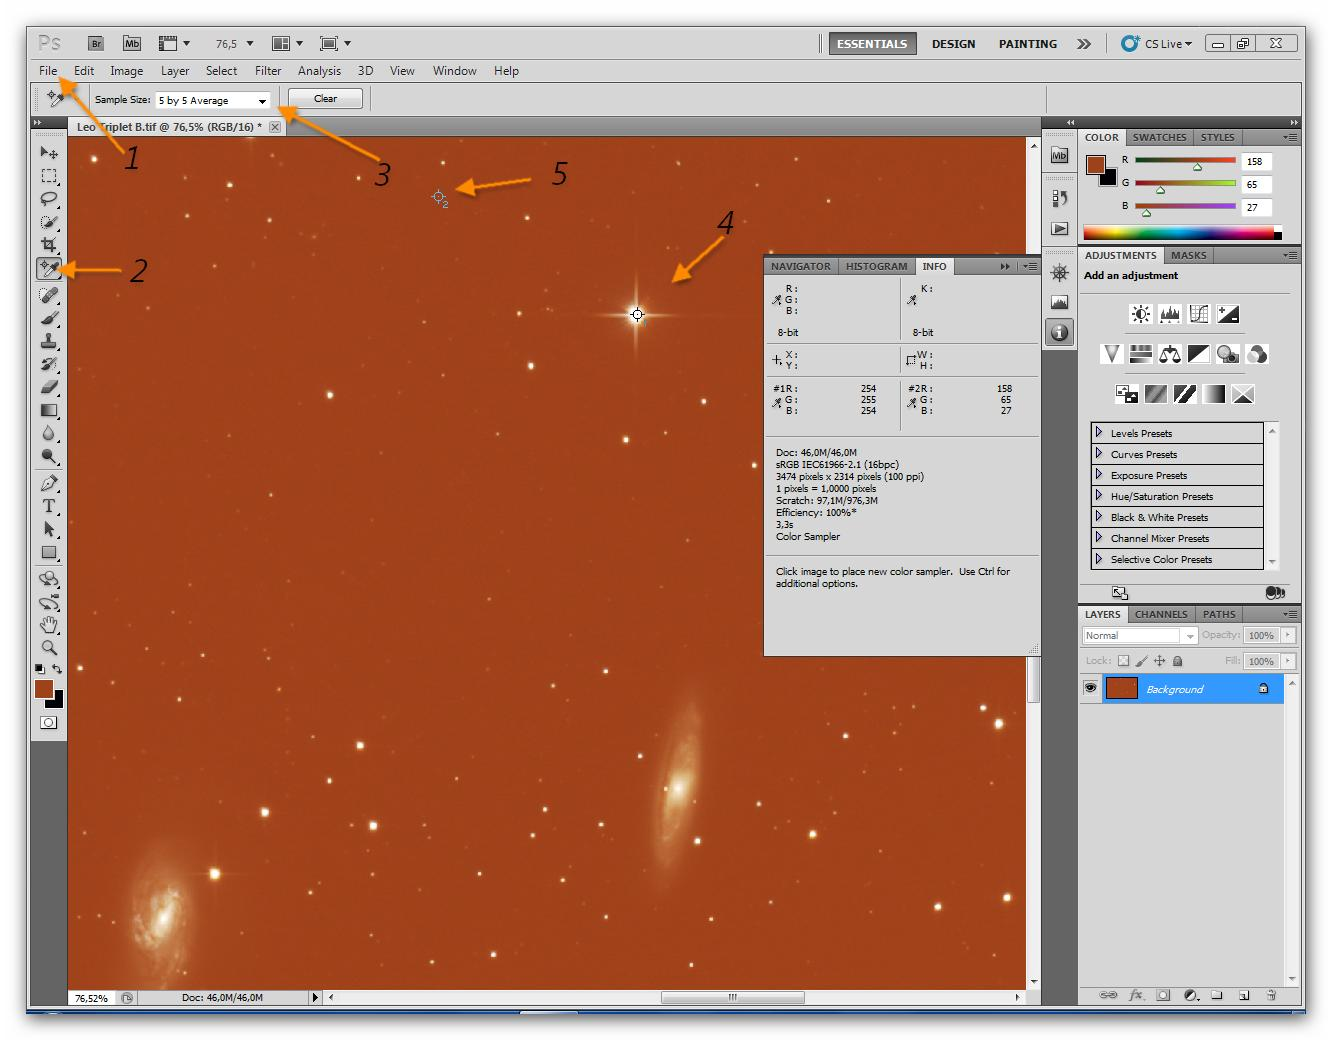Screen dimensions: 1332x1040
Task: Swap foreground and background colors in toolbox
Action: tap(57, 669)
